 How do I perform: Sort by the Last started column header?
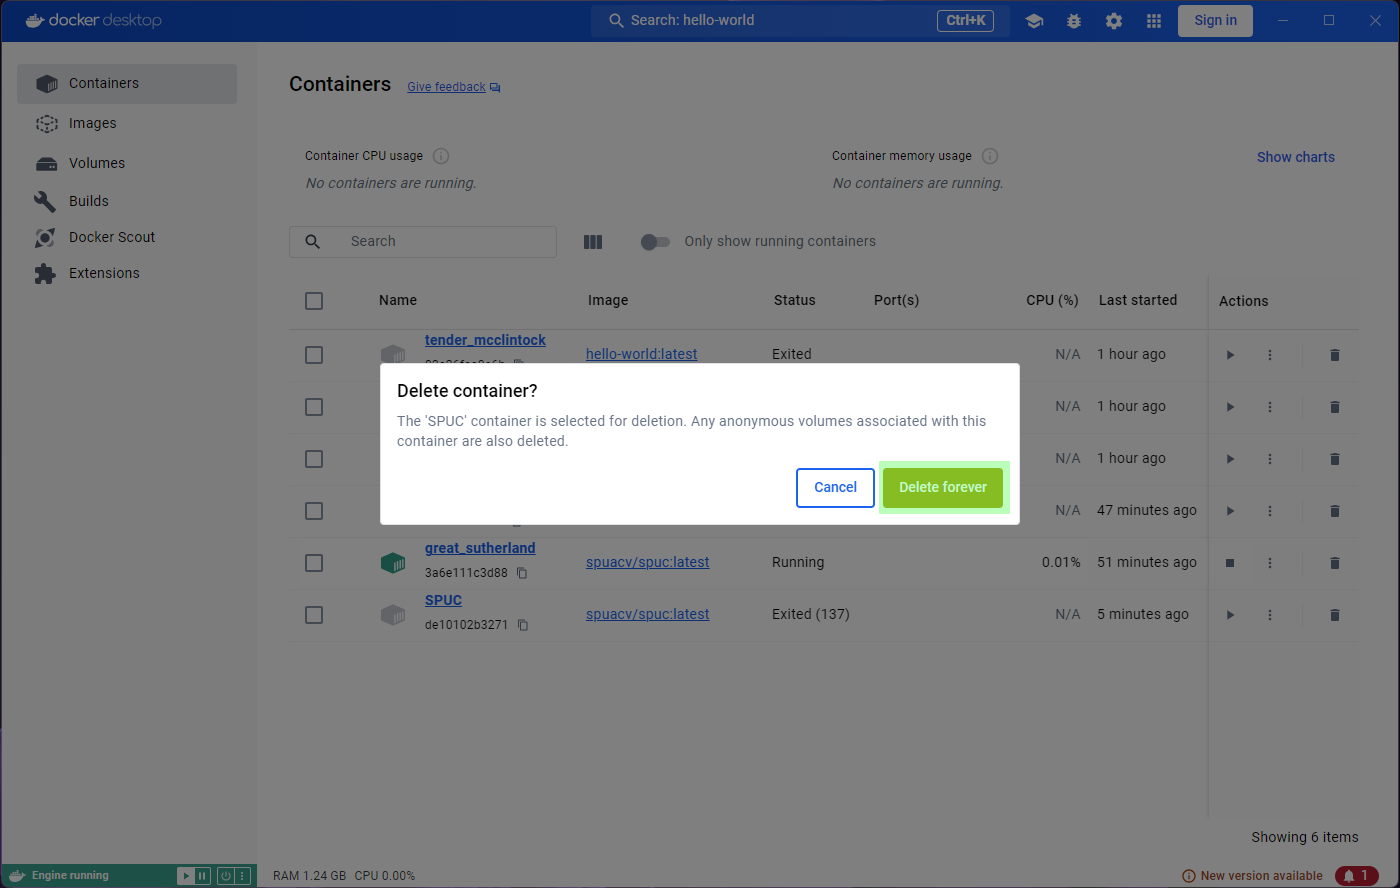[x=1137, y=300]
